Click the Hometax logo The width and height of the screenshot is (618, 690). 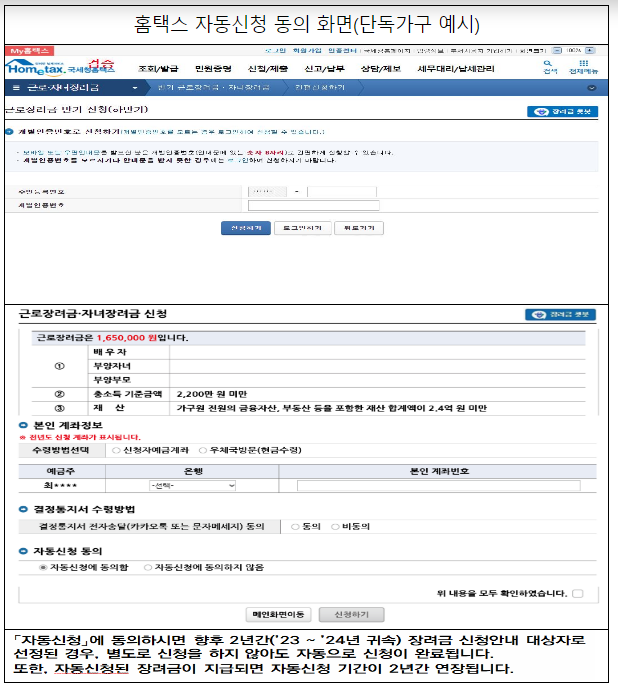tap(61, 67)
